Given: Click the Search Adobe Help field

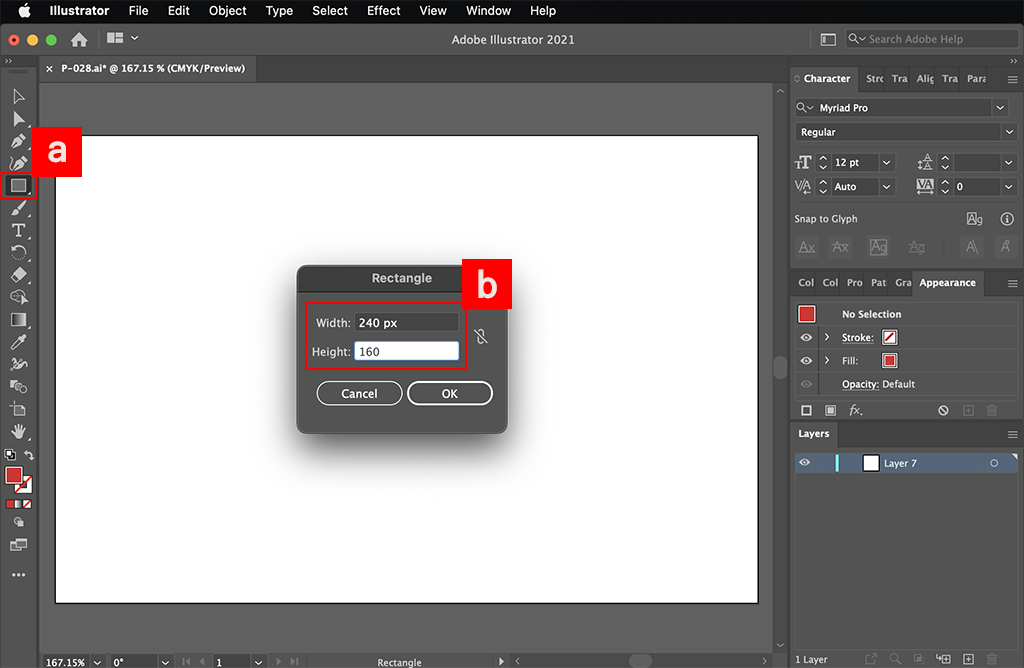Looking at the screenshot, I should (x=932, y=39).
